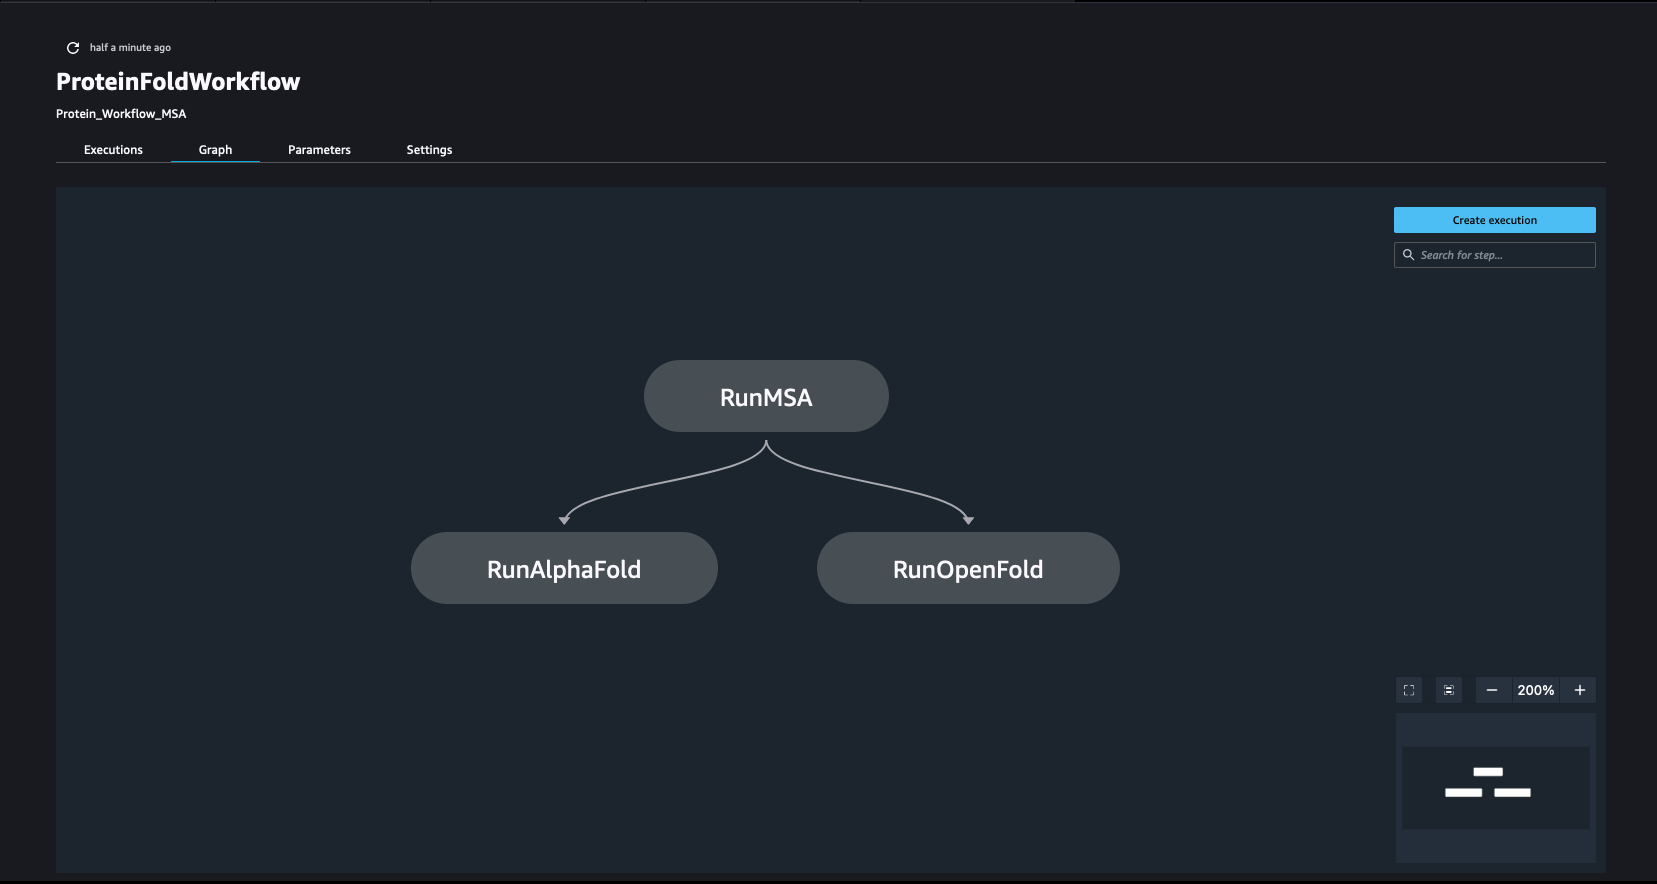
Task: Click the bottom-right node in the minimap
Action: pyautogui.click(x=1512, y=792)
